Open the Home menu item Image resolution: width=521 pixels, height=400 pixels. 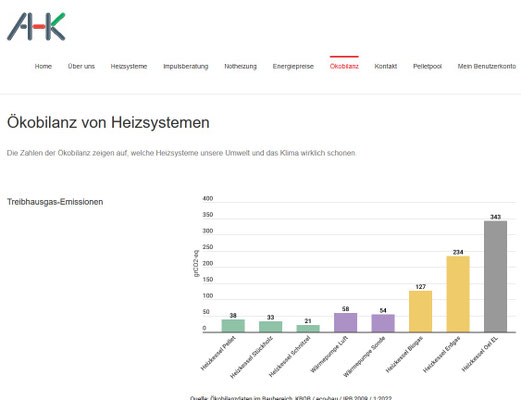pos(43,66)
